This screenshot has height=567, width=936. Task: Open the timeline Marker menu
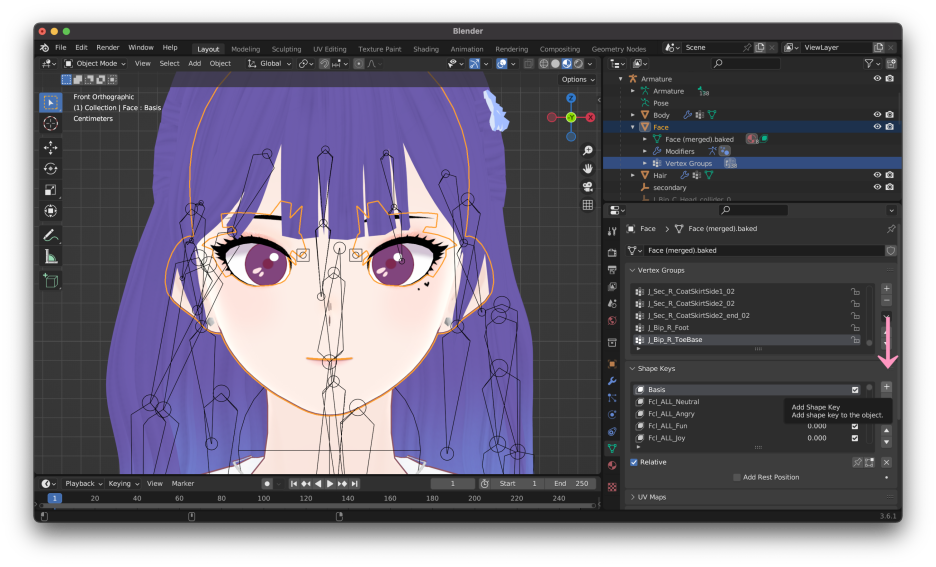183,483
